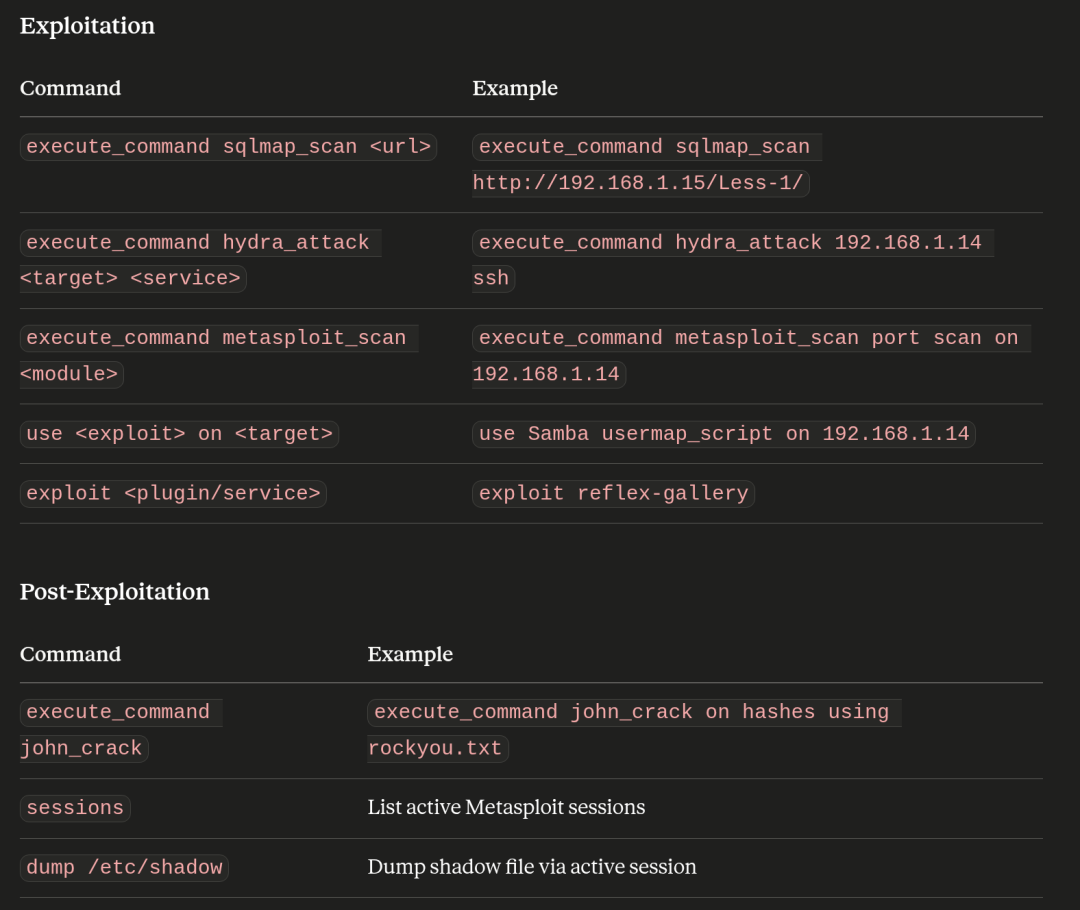Click the '<module>' code snippet
The image size is (1080, 910).
point(72,374)
